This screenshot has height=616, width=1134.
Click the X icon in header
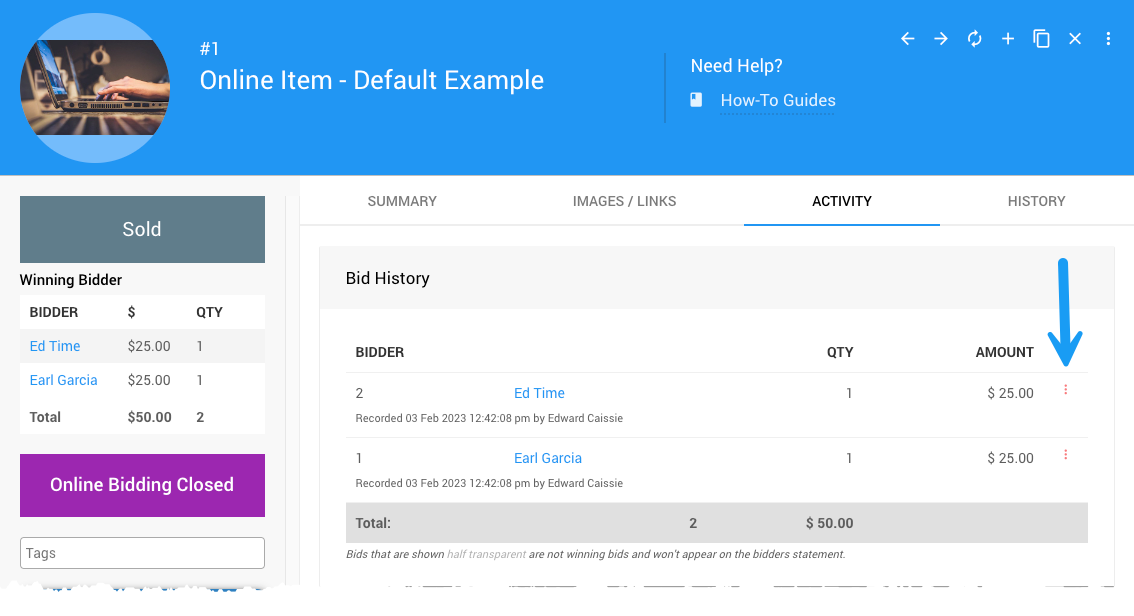[1075, 39]
